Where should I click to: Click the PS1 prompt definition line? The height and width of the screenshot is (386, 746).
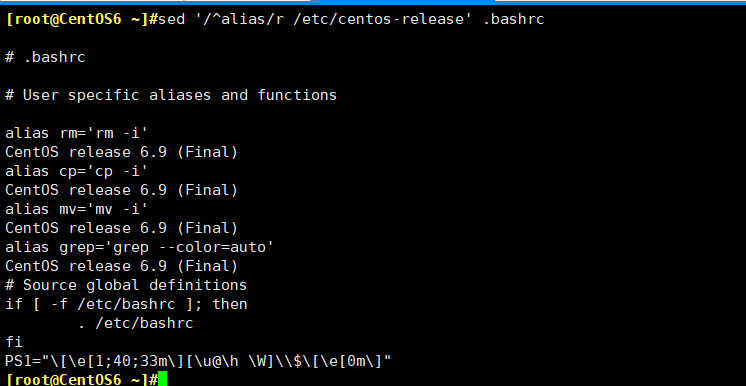198,361
